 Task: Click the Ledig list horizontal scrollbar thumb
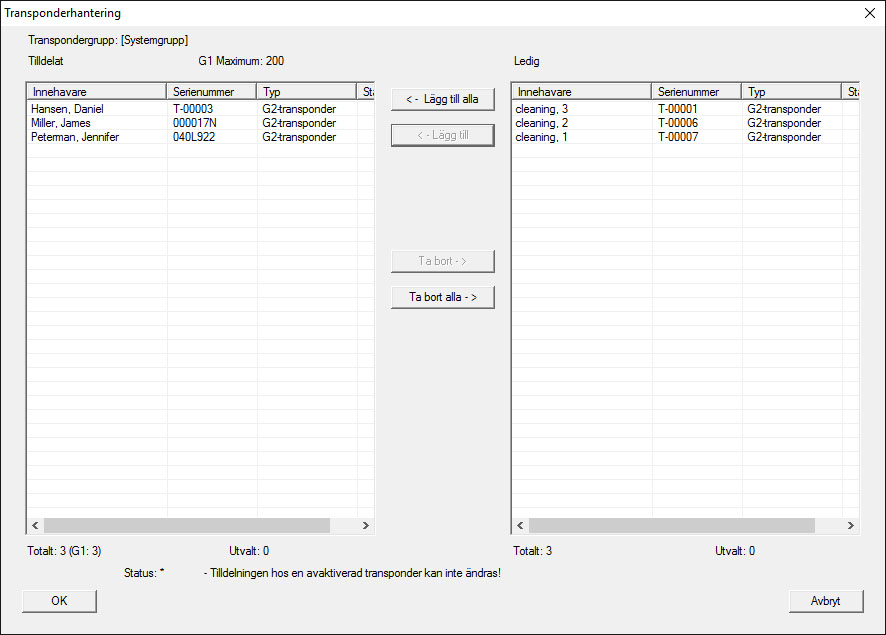tap(671, 525)
